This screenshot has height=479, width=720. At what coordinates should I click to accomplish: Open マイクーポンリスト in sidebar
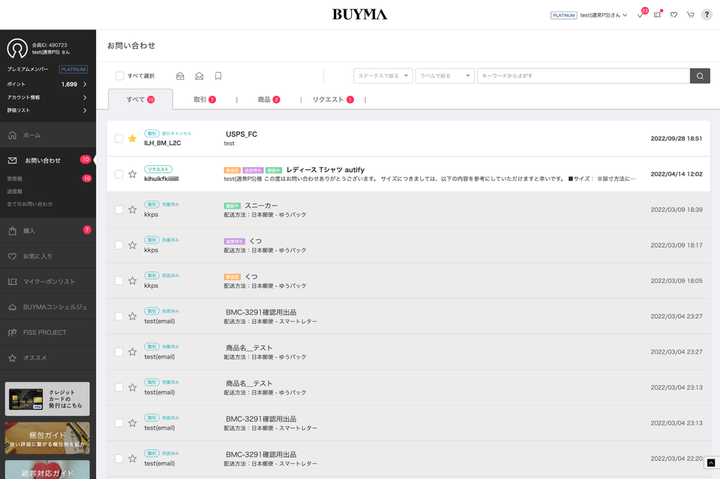(48, 282)
